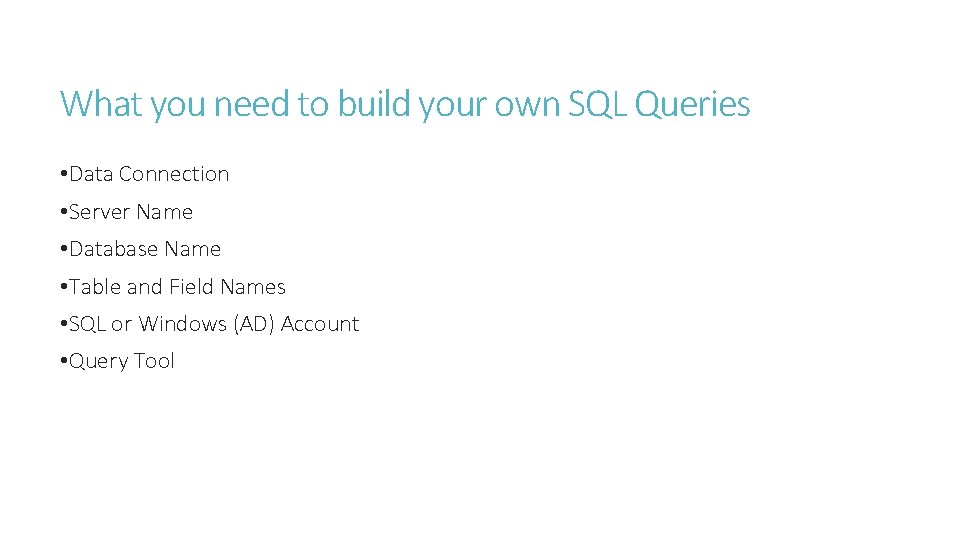Select the Database Name bullet line

[144, 249]
